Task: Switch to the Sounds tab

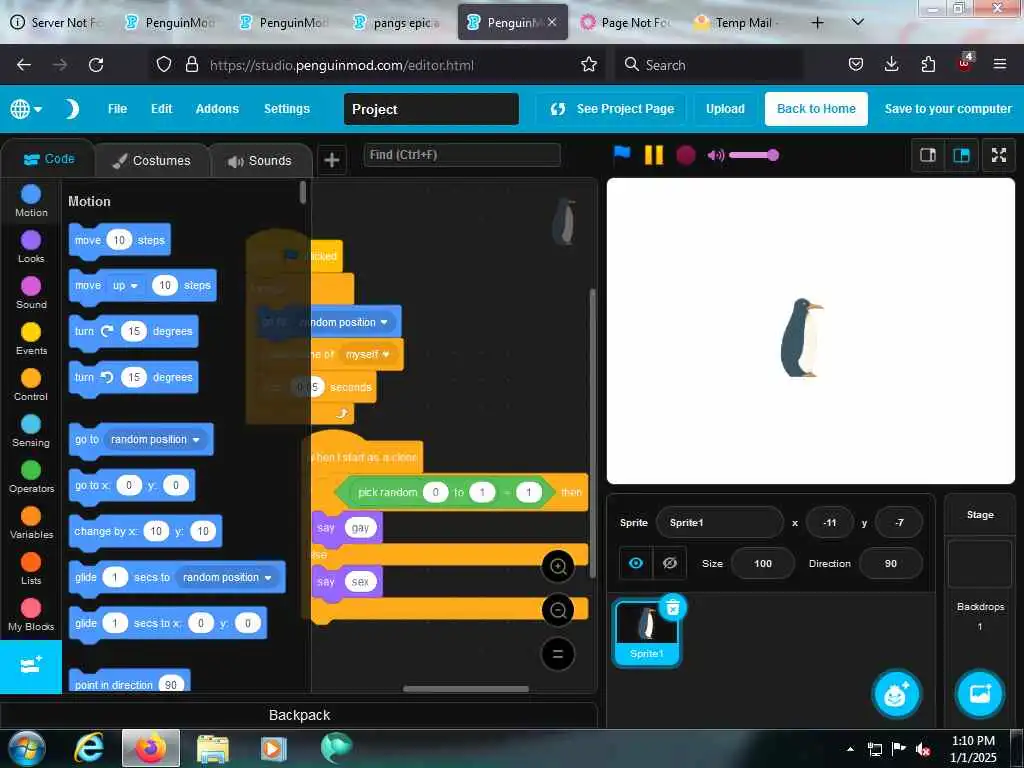Action: click(260, 161)
